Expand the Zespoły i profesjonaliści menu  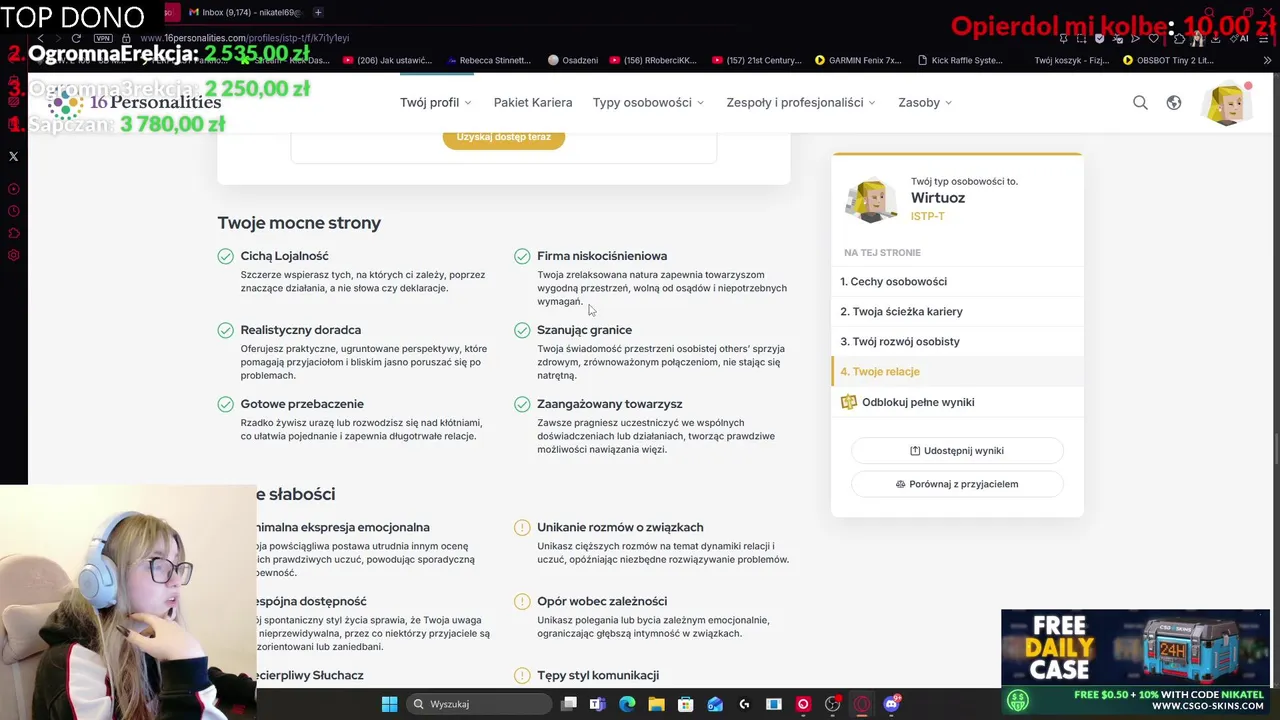[801, 102]
